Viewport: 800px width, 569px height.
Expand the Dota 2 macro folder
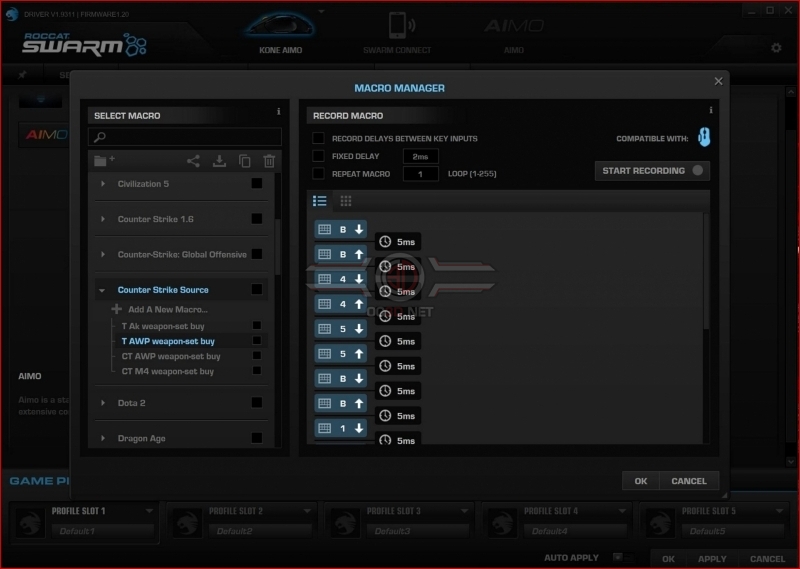click(103, 403)
